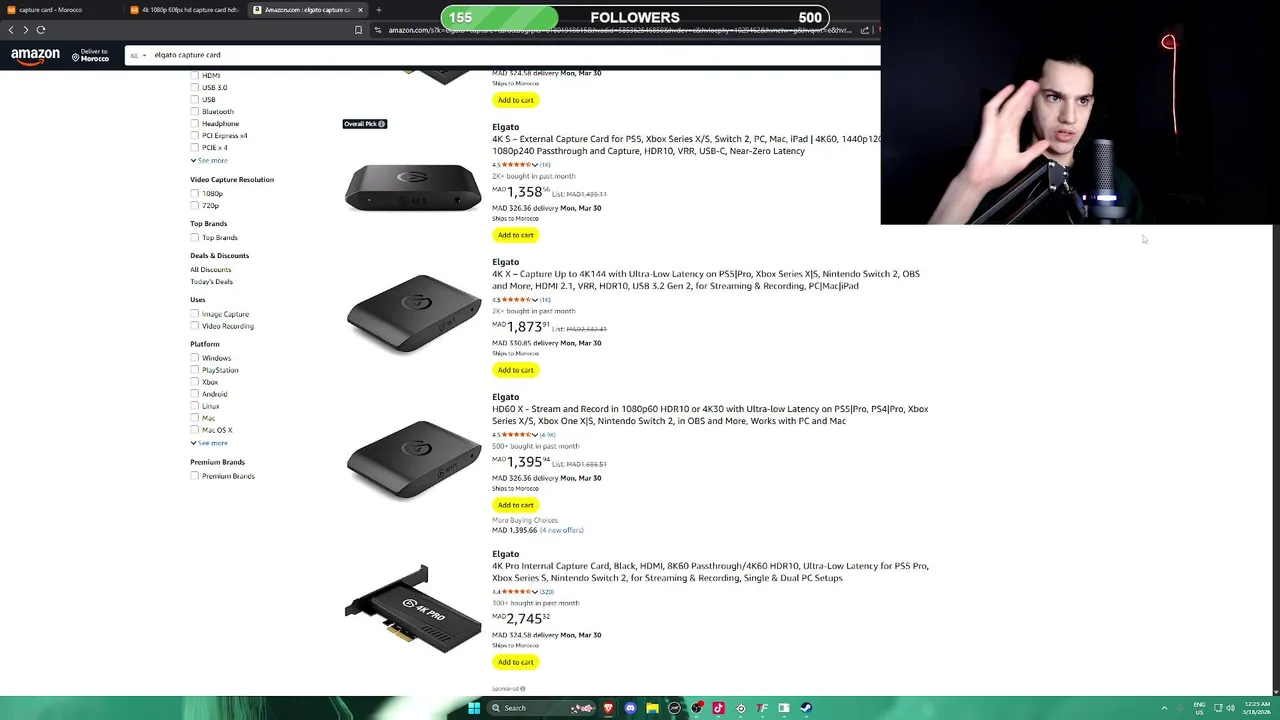Enable the PlayStation platform checkbox
The width and height of the screenshot is (1280, 720).
pyautogui.click(x=195, y=370)
